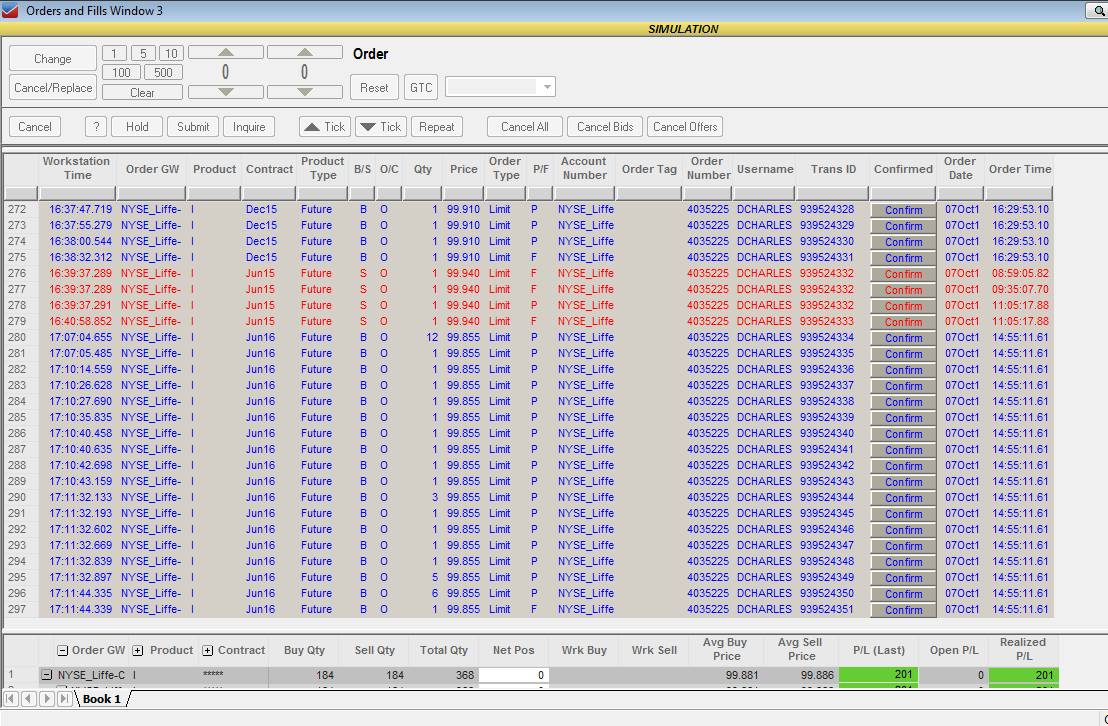The height and width of the screenshot is (726, 1108).
Task: Confirm the order in row 297
Action: coord(903,610)
